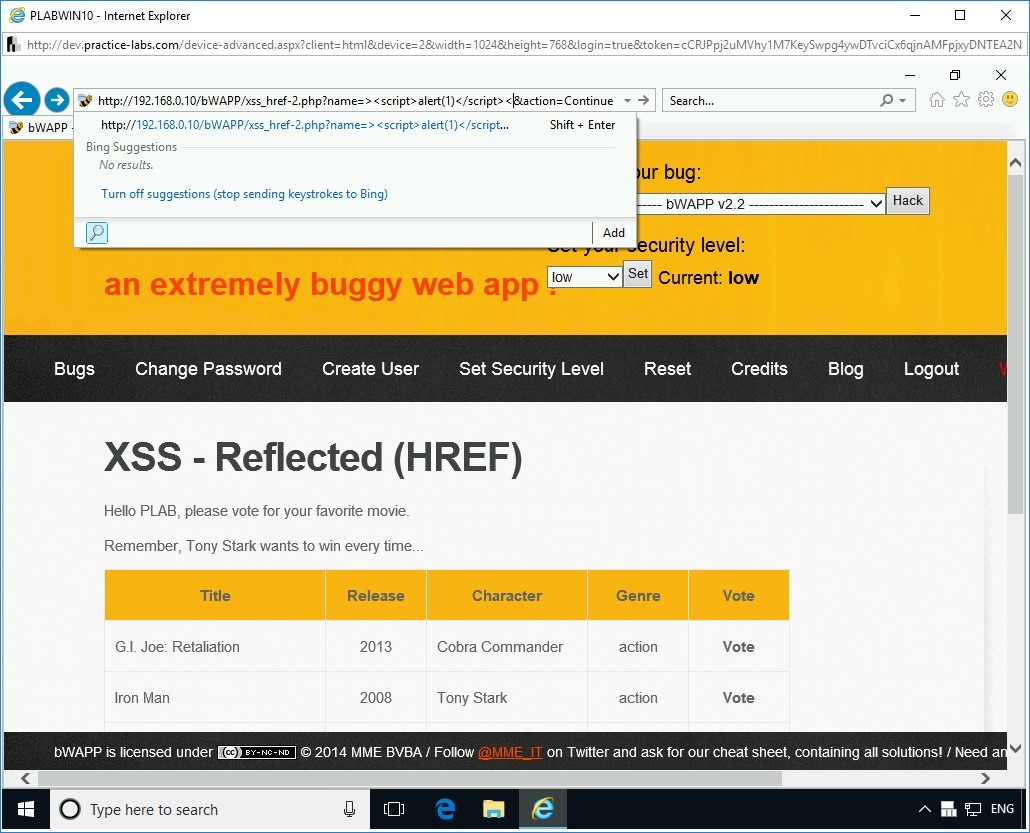This screenshot has height=833, width=1030.
Task: Click the Forward navigation arrow
Action: tap(57, 100)
